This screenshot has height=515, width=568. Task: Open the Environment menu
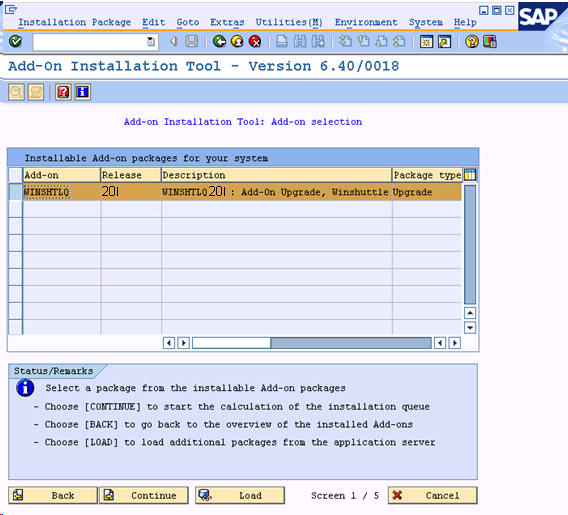[x=366, y=22]
